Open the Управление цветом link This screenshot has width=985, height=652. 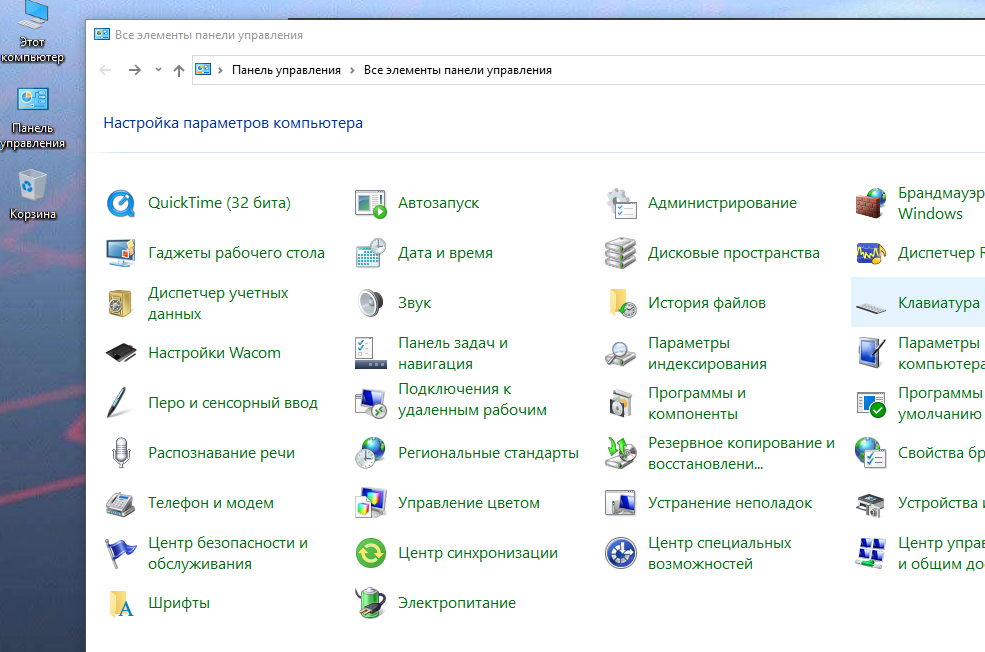(x=469, y=503)
